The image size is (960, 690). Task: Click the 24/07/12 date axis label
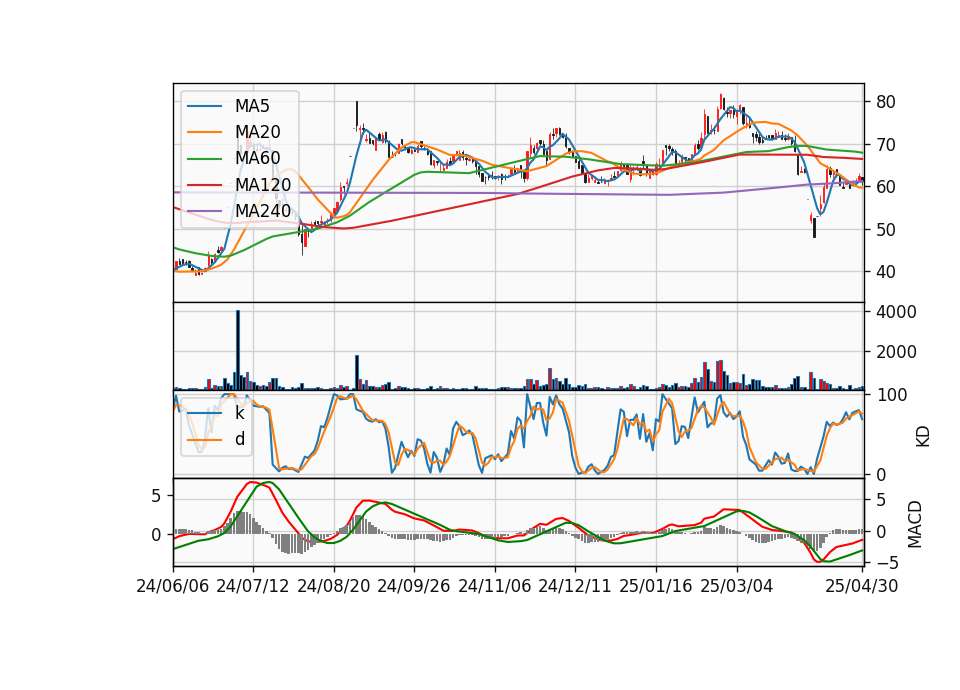coord(253,586)
